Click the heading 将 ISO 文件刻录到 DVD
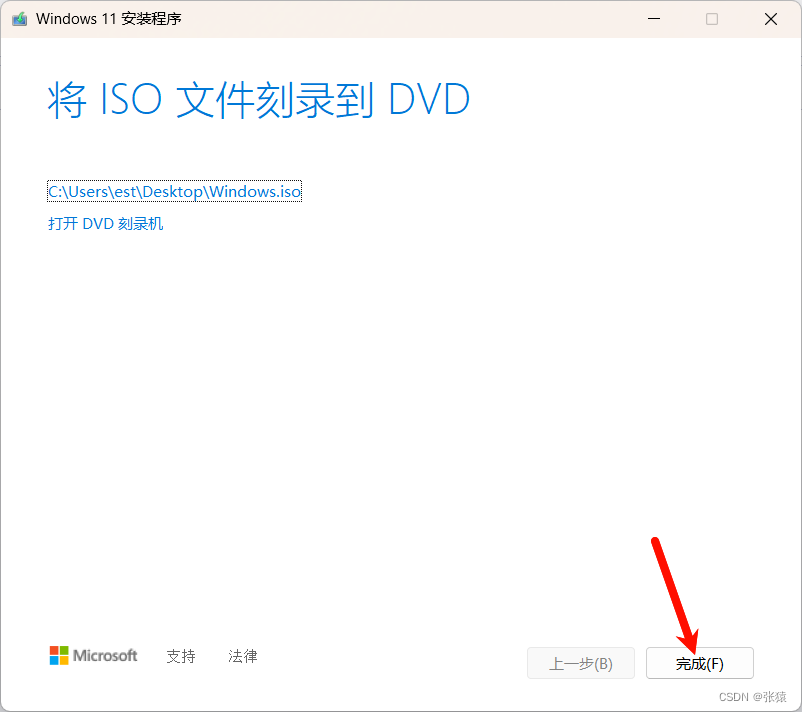802x712 pixels. click(259, 100)
